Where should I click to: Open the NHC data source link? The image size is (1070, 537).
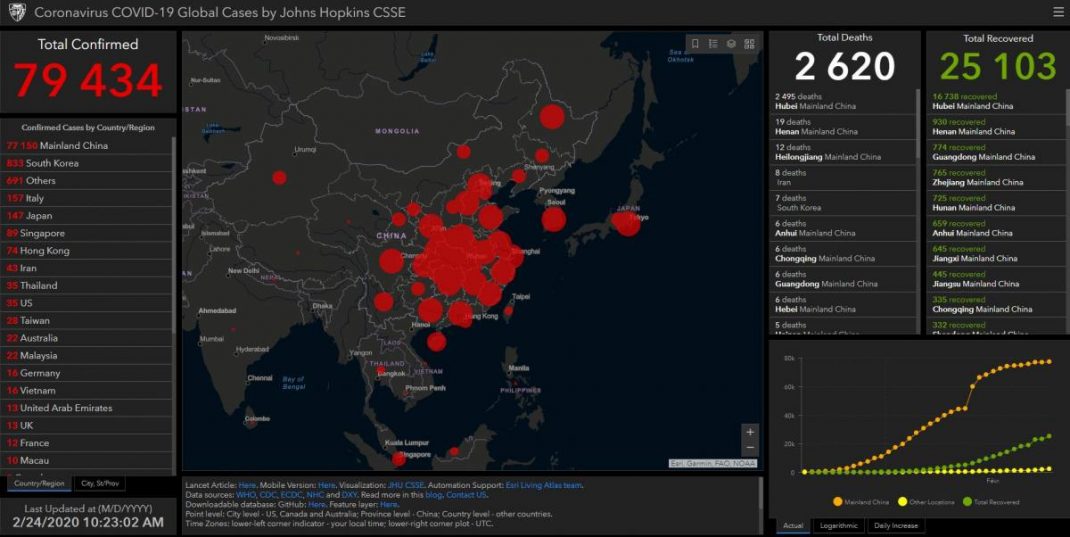315,495
